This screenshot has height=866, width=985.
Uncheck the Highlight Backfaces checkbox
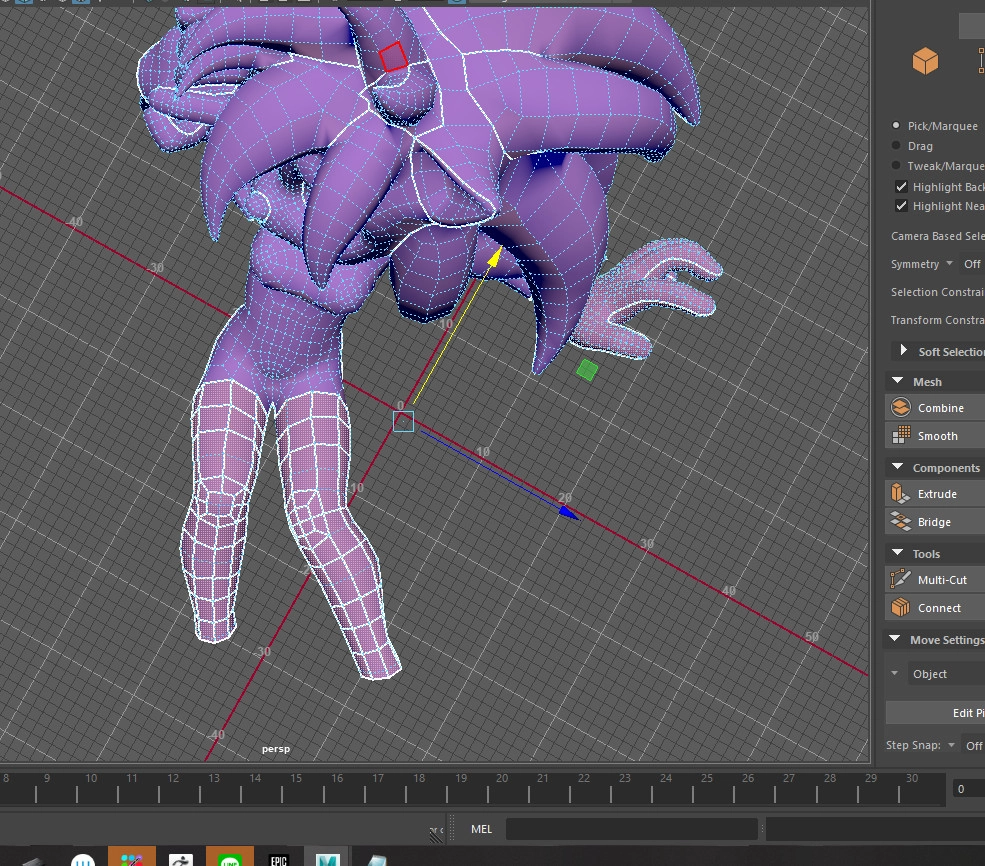pyautogui.click(x=901, y=187)
